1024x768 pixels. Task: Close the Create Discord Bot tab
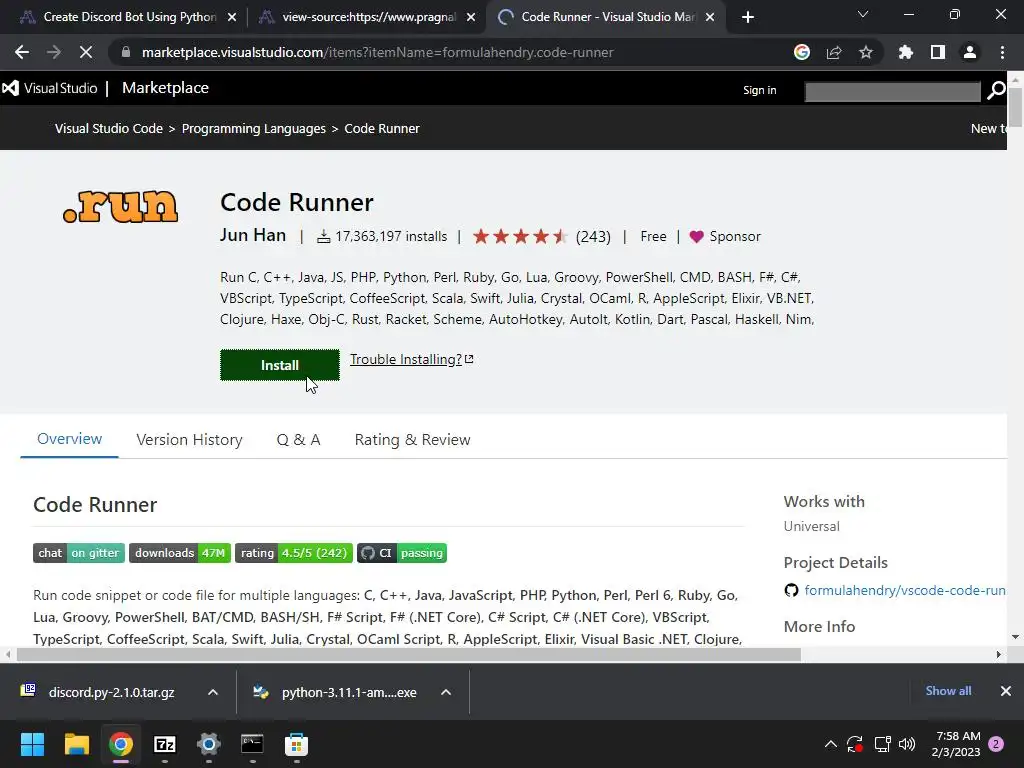[x=232, y=17]
